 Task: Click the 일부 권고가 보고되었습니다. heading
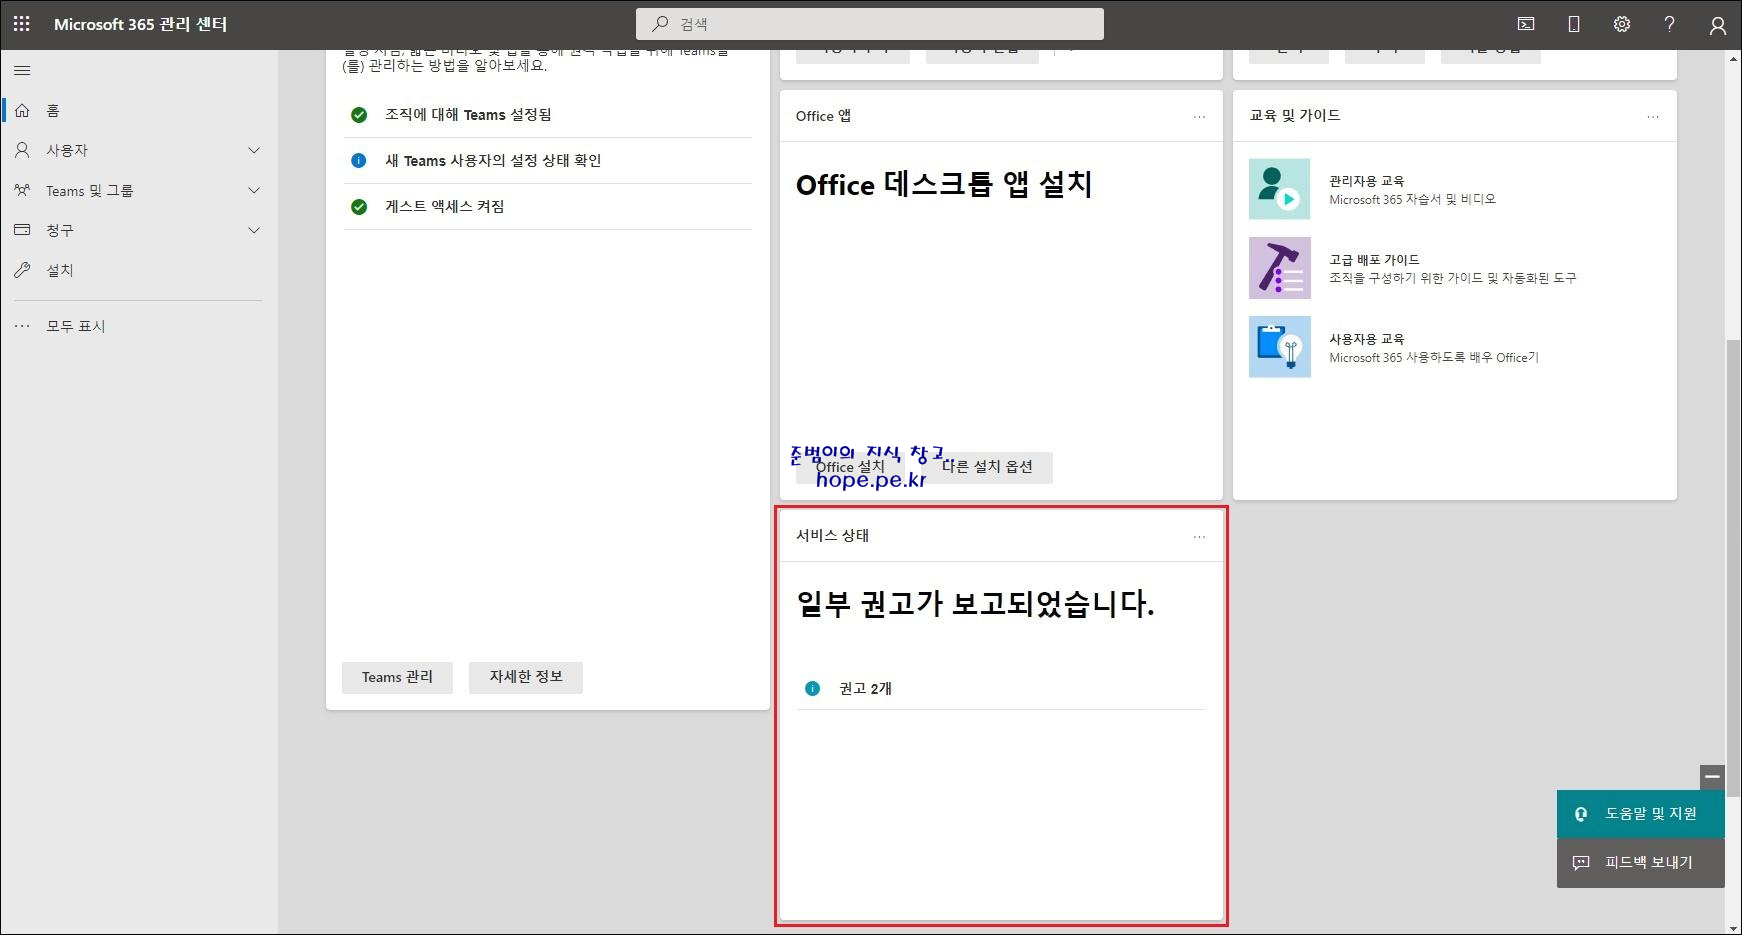975,604
